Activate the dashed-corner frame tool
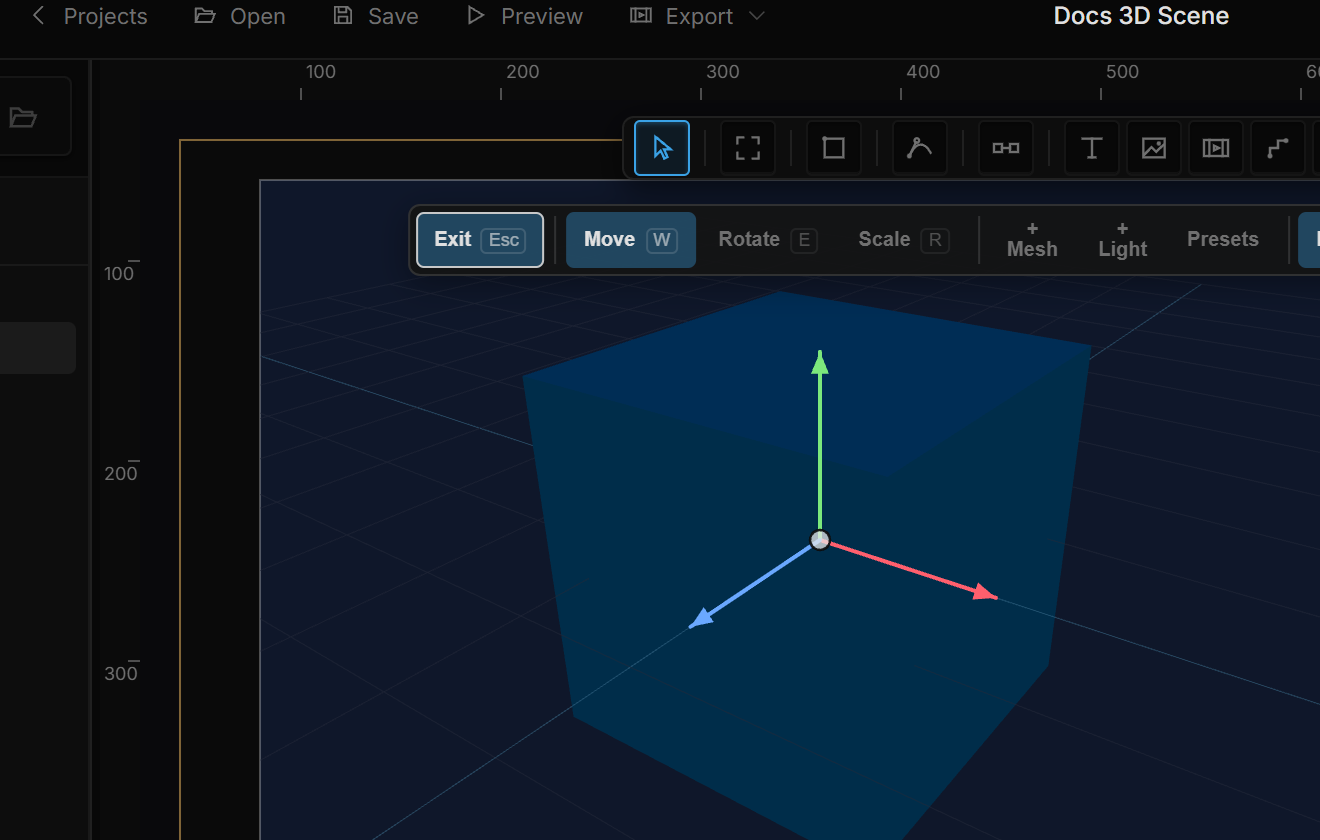 (x=748, y=148)
